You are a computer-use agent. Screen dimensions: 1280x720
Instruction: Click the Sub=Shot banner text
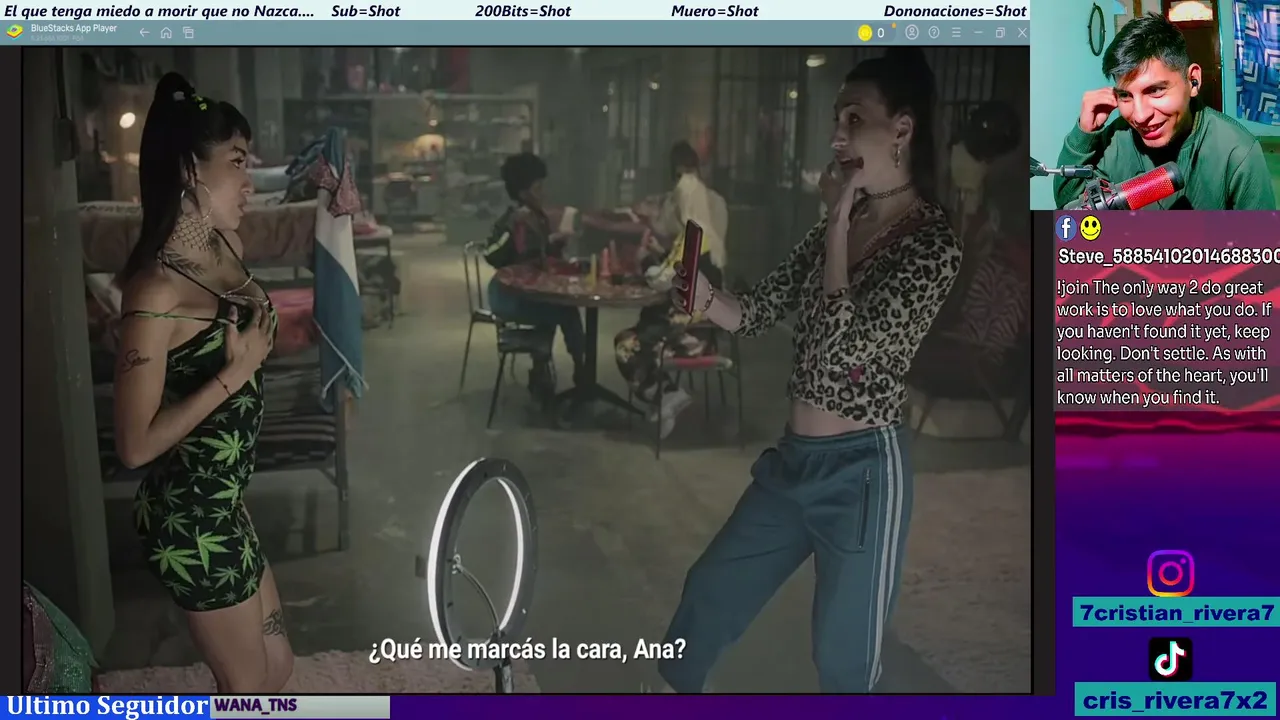[x=365, y=11]
